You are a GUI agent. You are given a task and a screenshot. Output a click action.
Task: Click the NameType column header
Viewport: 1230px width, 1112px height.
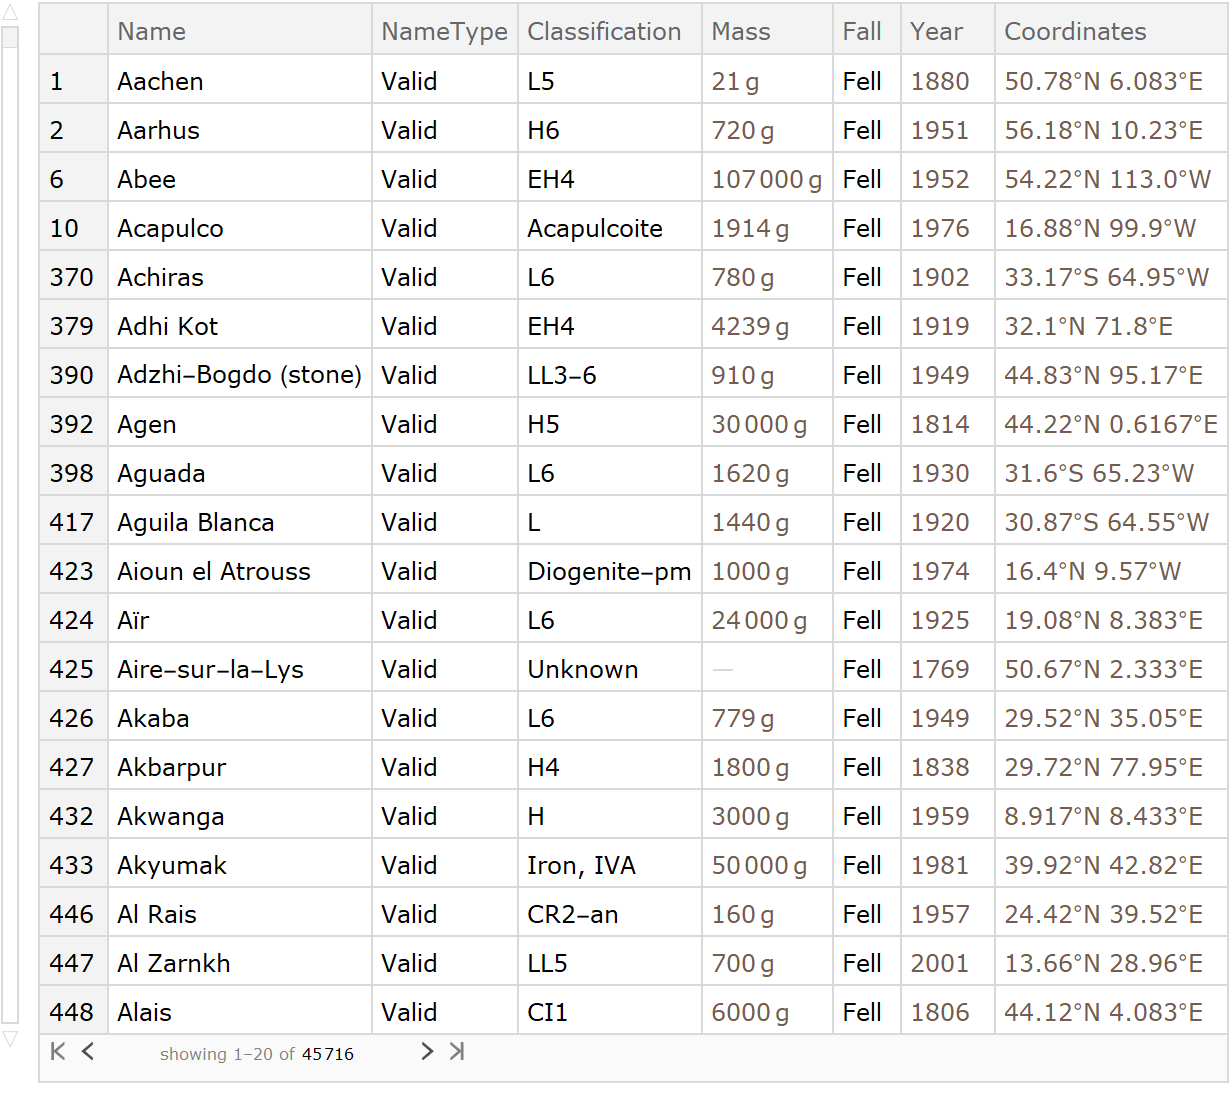point(444,31)
